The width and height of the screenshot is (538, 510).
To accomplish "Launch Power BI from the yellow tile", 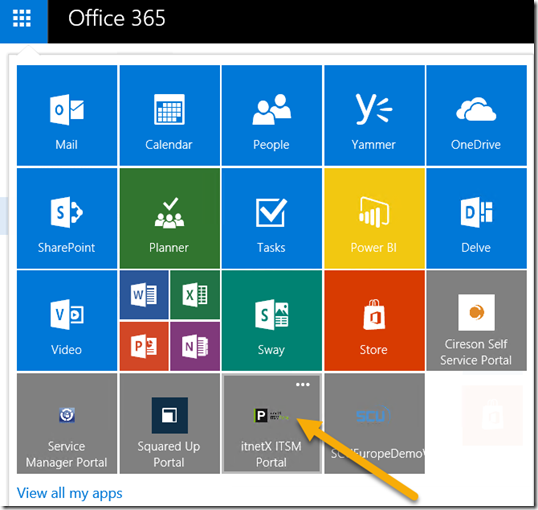I will (x=374, y=218).
